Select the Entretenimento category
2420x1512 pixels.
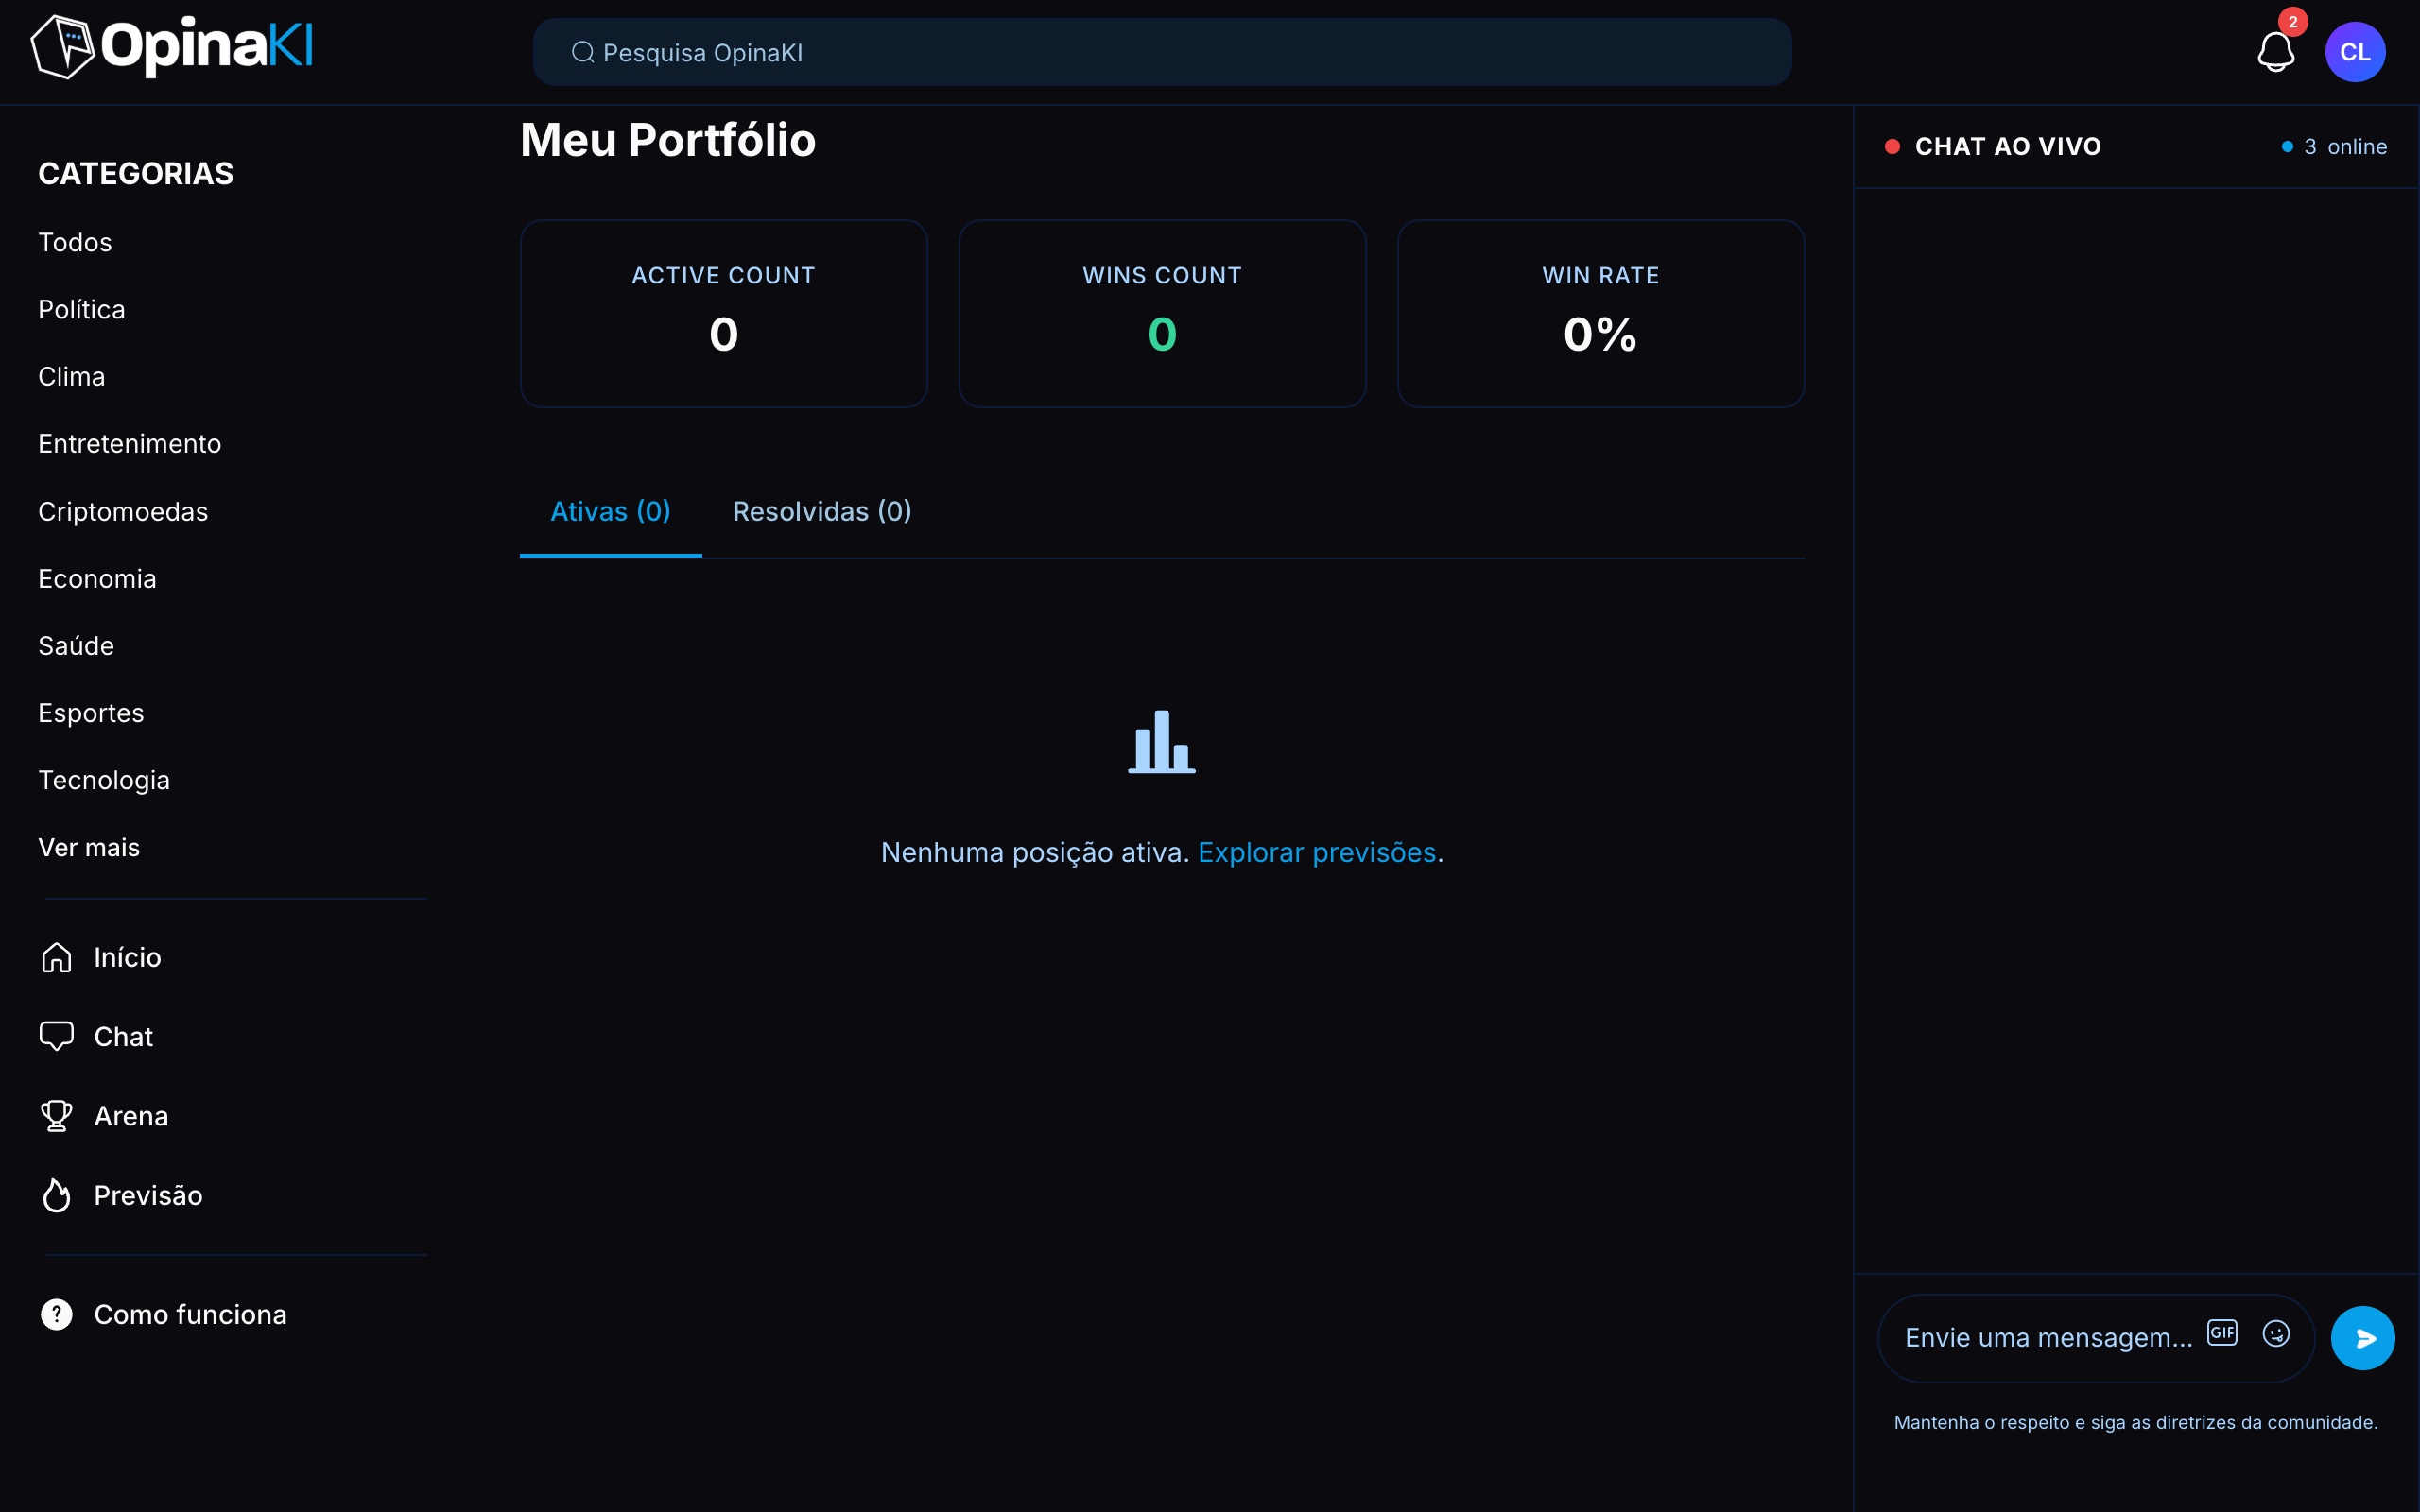130,443
